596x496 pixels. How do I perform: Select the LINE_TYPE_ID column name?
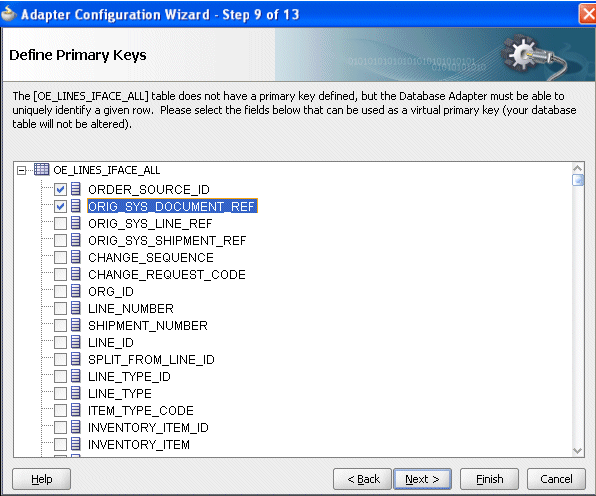129,377
